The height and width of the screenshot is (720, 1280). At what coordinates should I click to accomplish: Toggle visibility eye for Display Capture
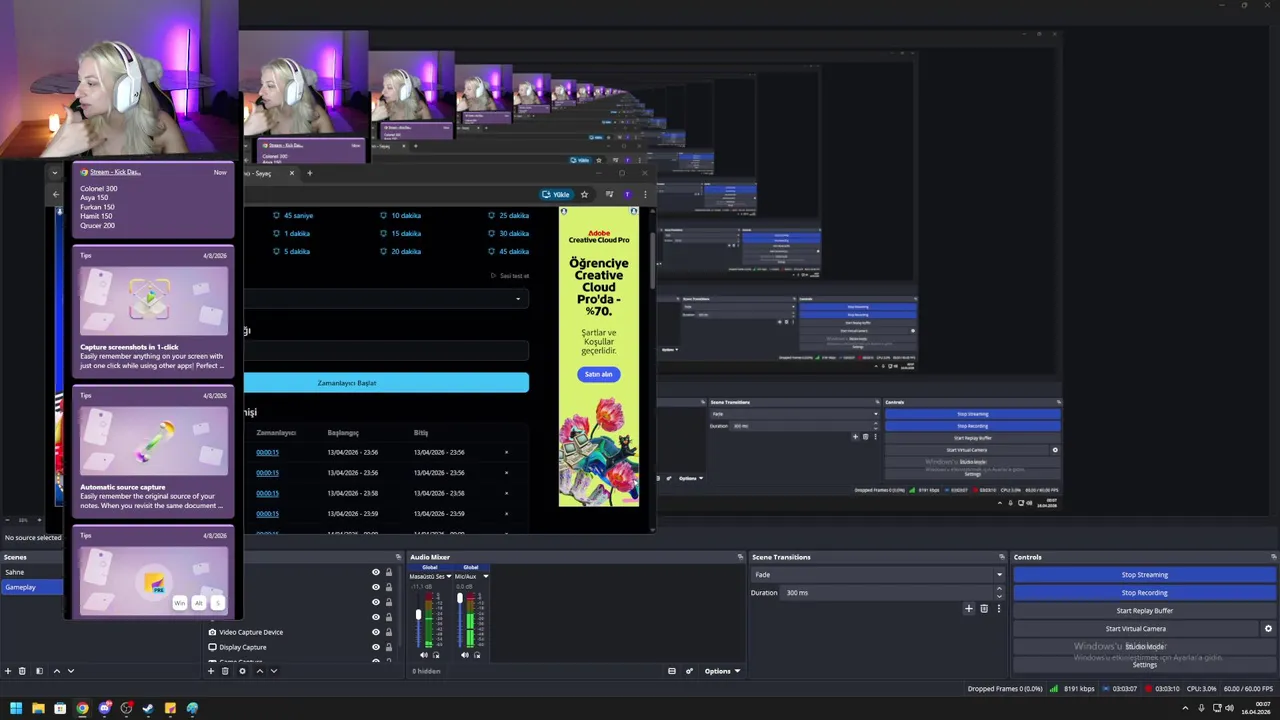click(376, 647)
